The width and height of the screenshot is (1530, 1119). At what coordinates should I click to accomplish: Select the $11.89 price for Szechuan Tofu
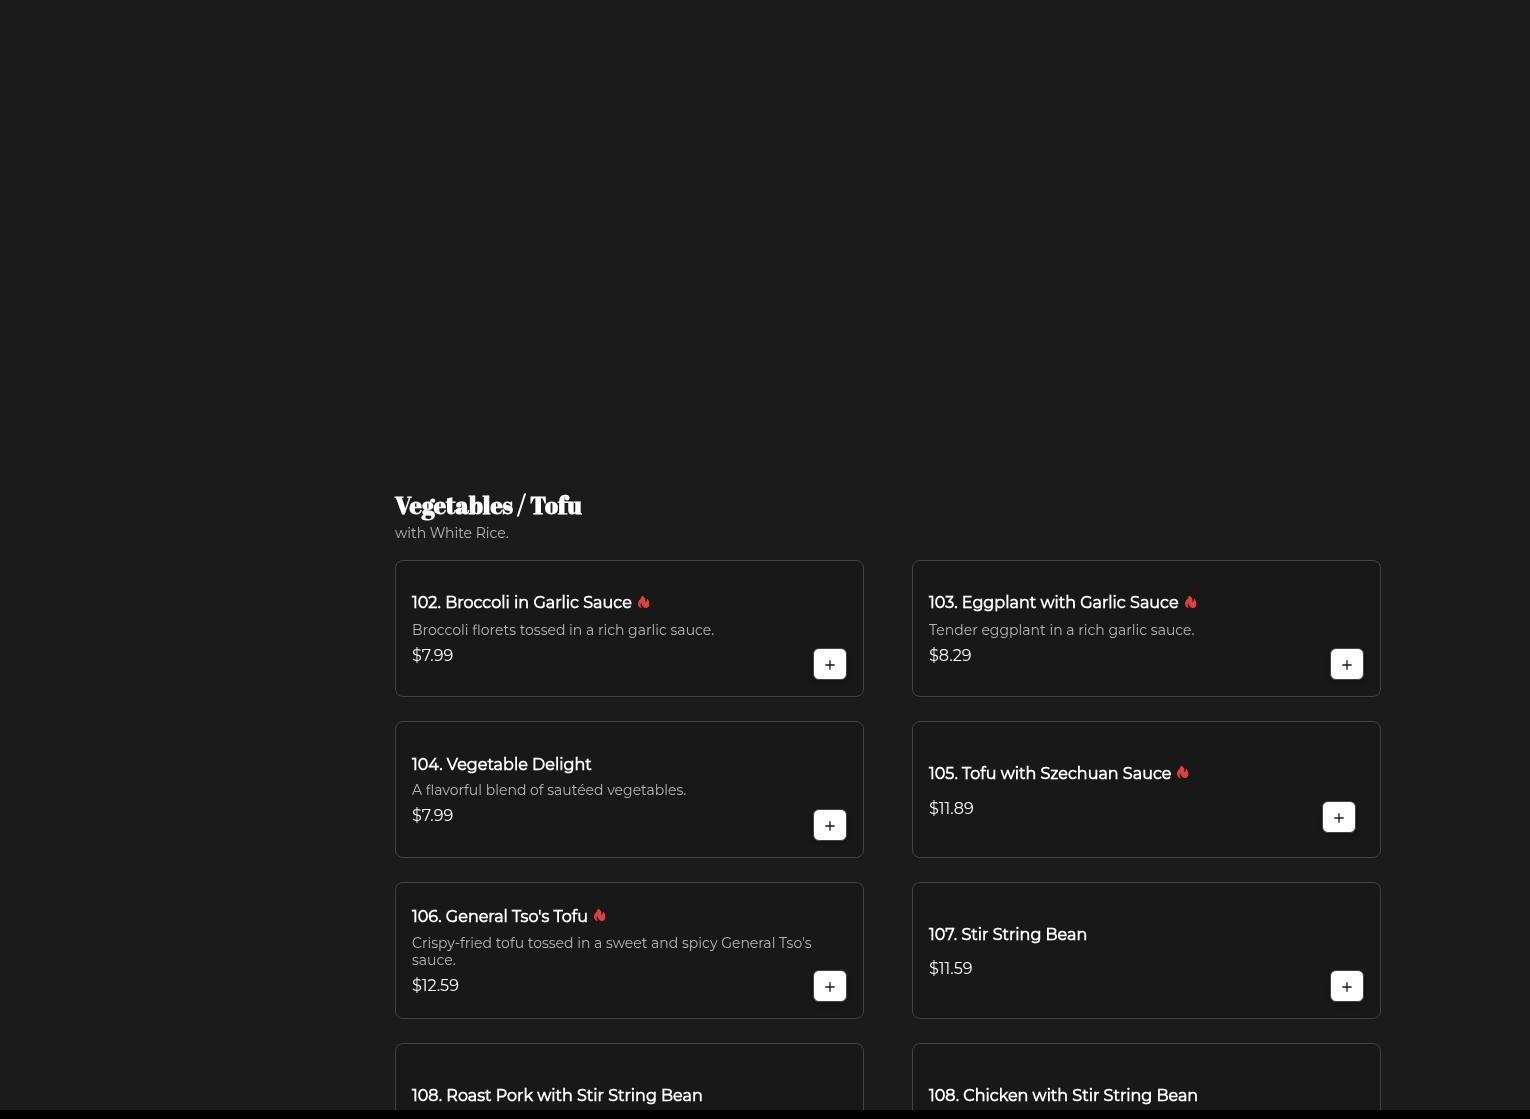click(x=950, y=809)
